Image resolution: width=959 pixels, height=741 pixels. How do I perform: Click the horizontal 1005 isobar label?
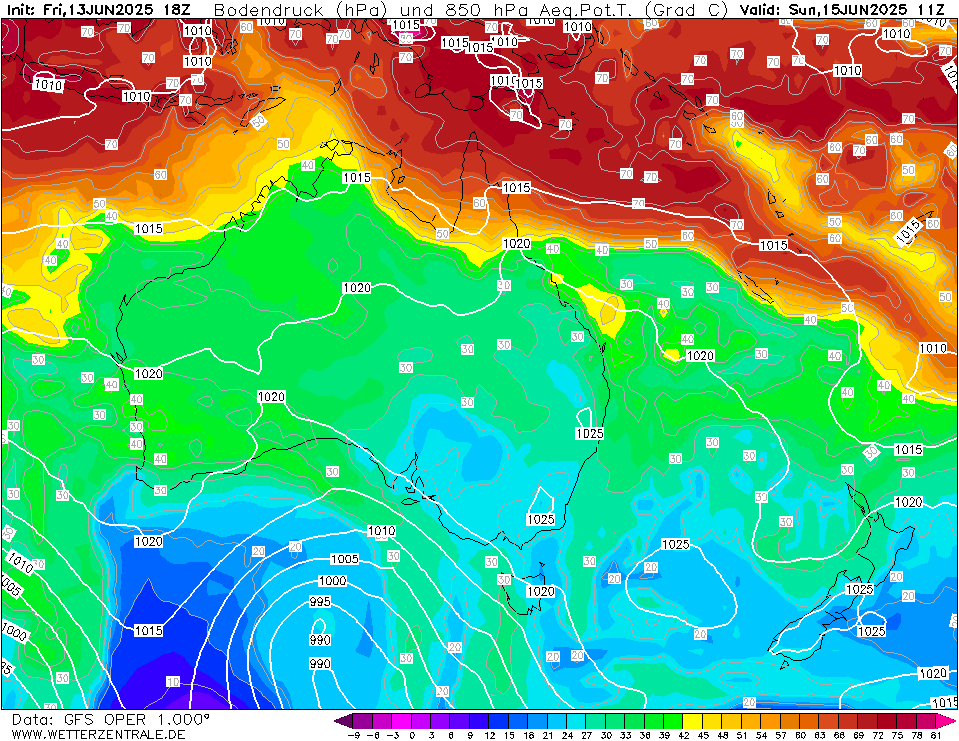(x=344, y=559)
